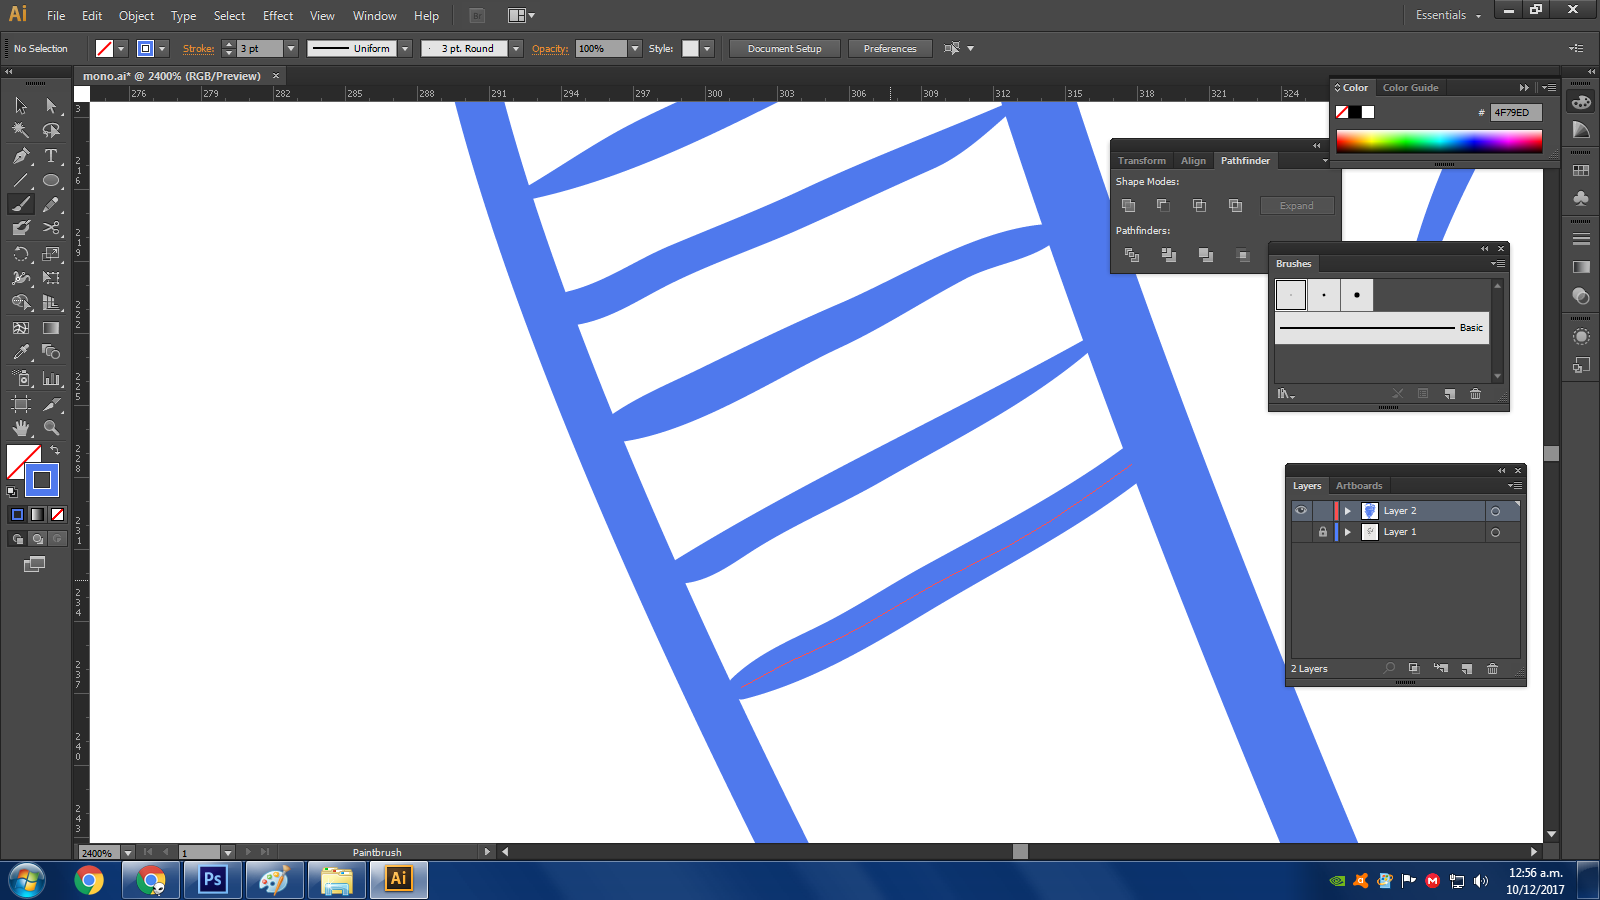Delete selected brush via trash icon

[x=1475, y=394]
